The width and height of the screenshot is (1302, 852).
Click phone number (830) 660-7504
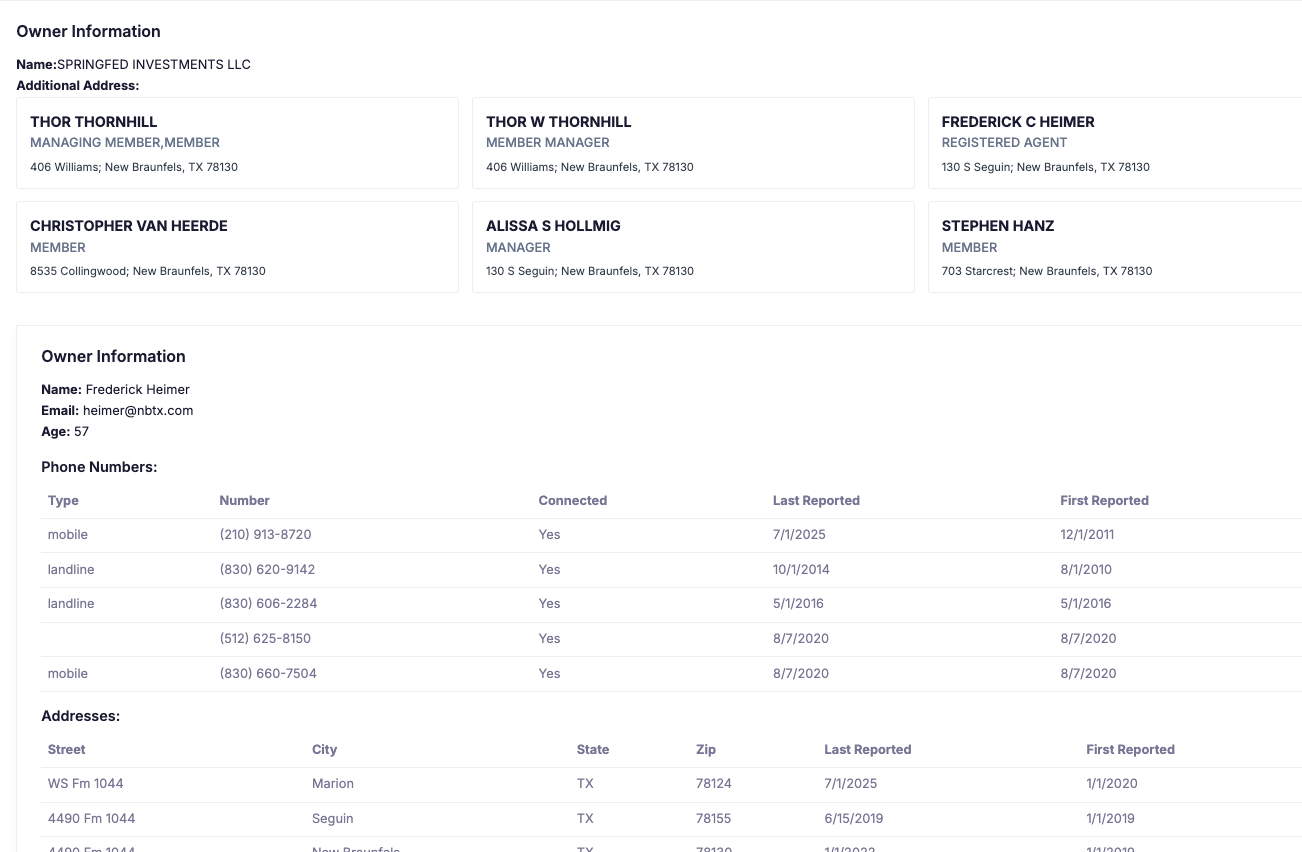tap(268, 673)
